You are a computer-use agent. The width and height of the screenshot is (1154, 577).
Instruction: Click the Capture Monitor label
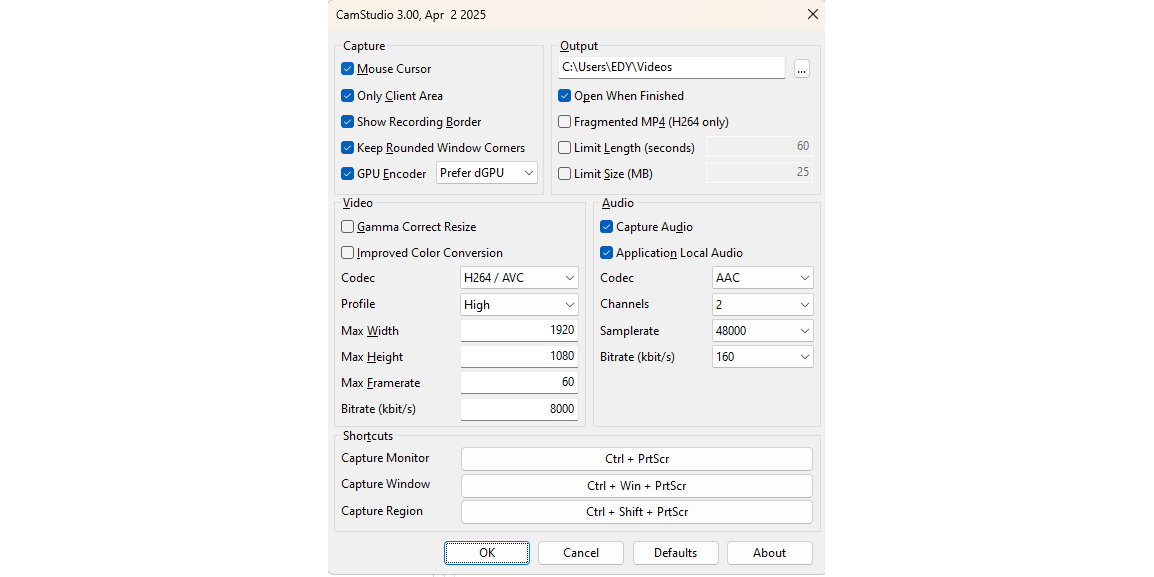[x=385, y=458]
